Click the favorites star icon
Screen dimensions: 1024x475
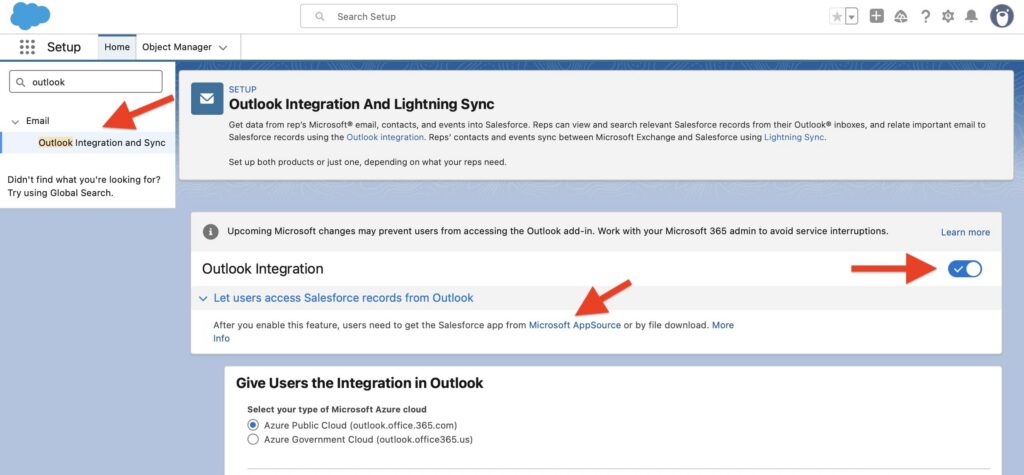point(837,16)
